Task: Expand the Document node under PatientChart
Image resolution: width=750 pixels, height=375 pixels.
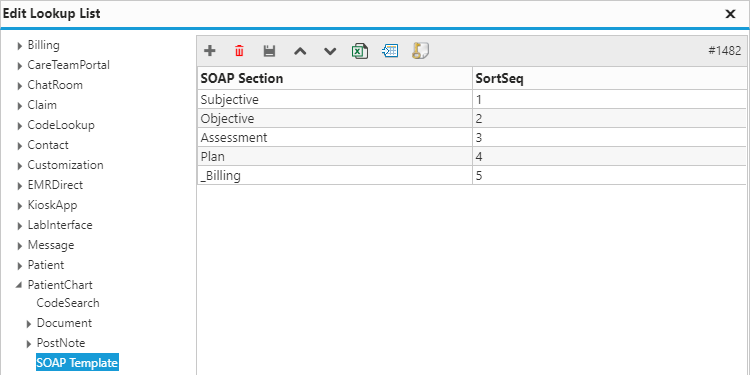Action: pyautogui.click(x=29, y=324)
